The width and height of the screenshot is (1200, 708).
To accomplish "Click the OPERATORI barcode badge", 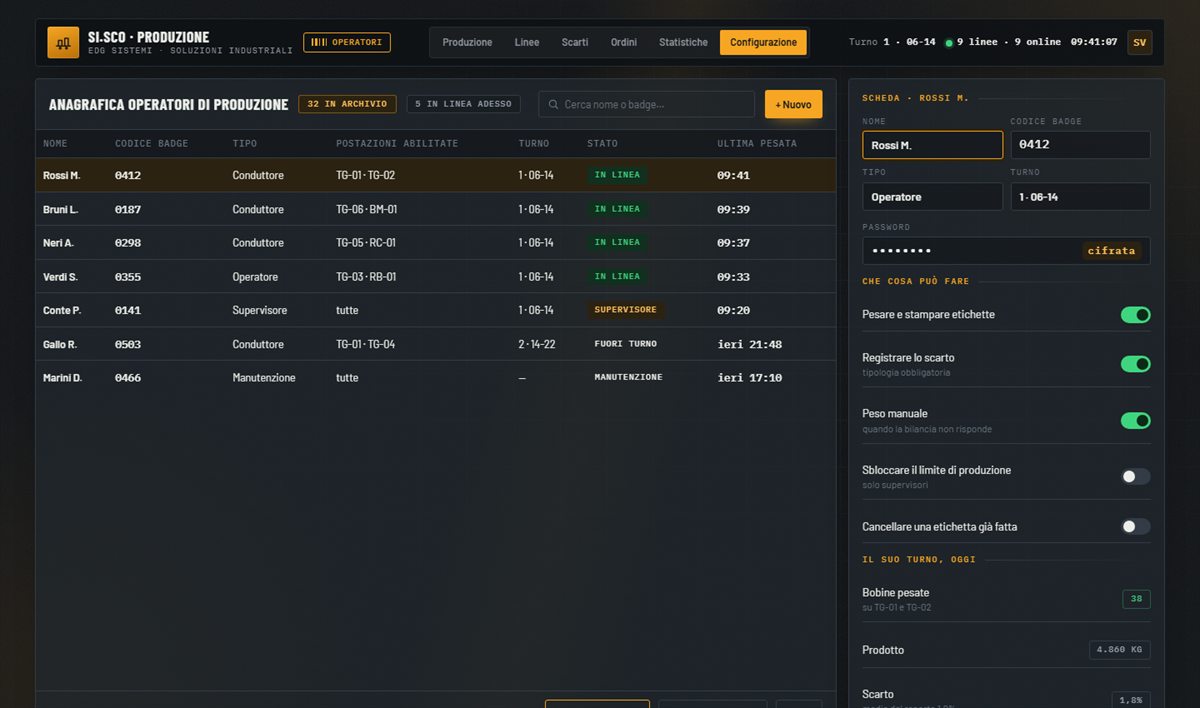I will 347,42.
